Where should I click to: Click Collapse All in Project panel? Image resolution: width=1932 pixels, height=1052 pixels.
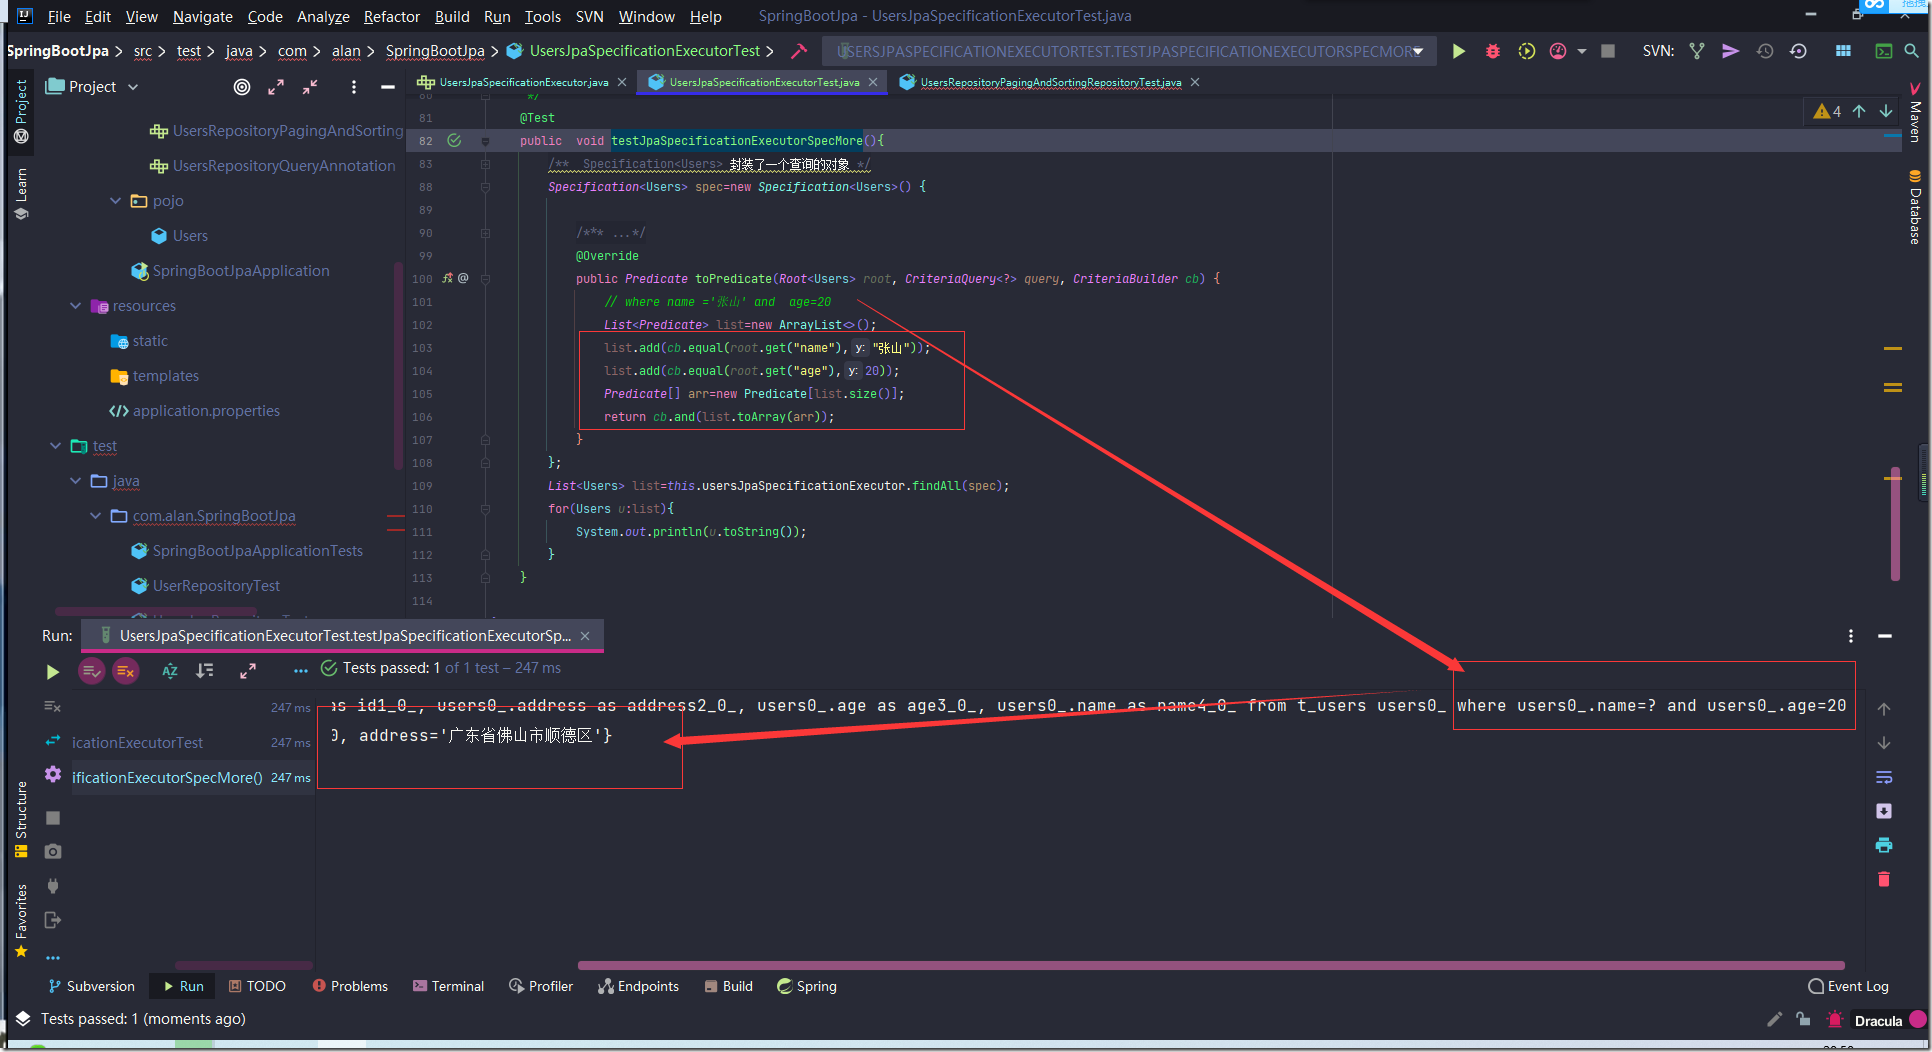tap(310, 87)
